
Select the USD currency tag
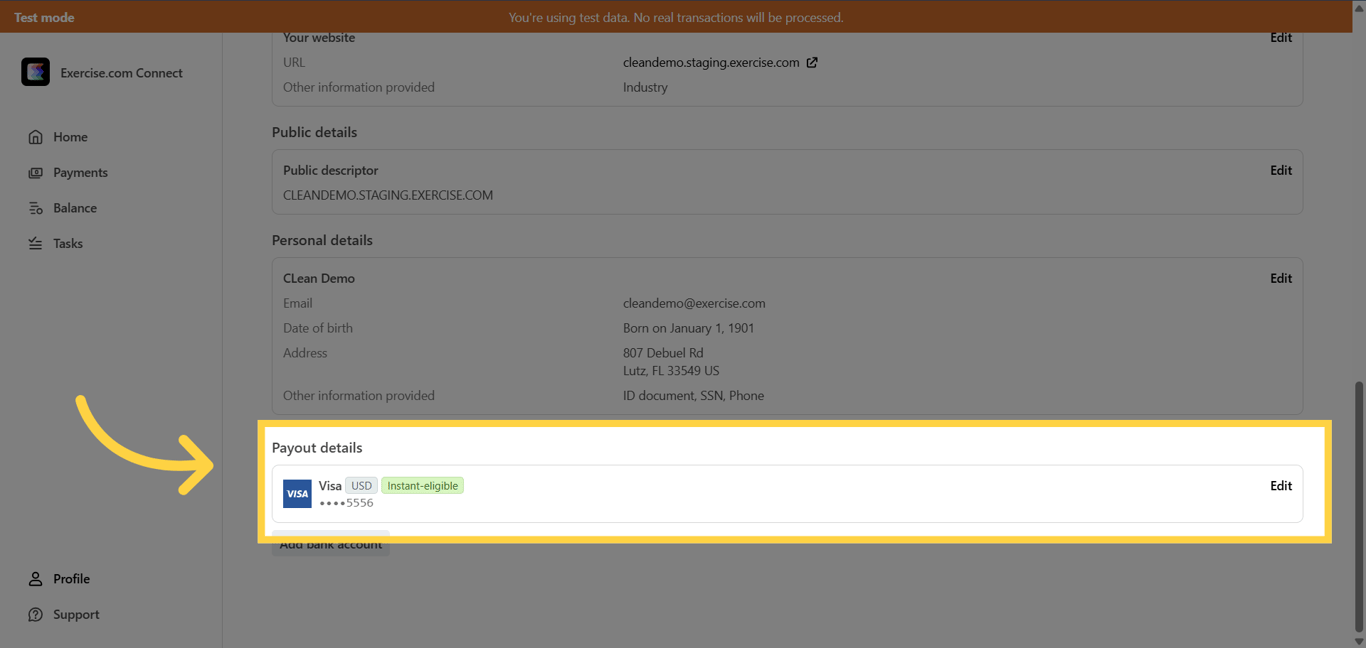pyautogui.click(x=361, y=485)
